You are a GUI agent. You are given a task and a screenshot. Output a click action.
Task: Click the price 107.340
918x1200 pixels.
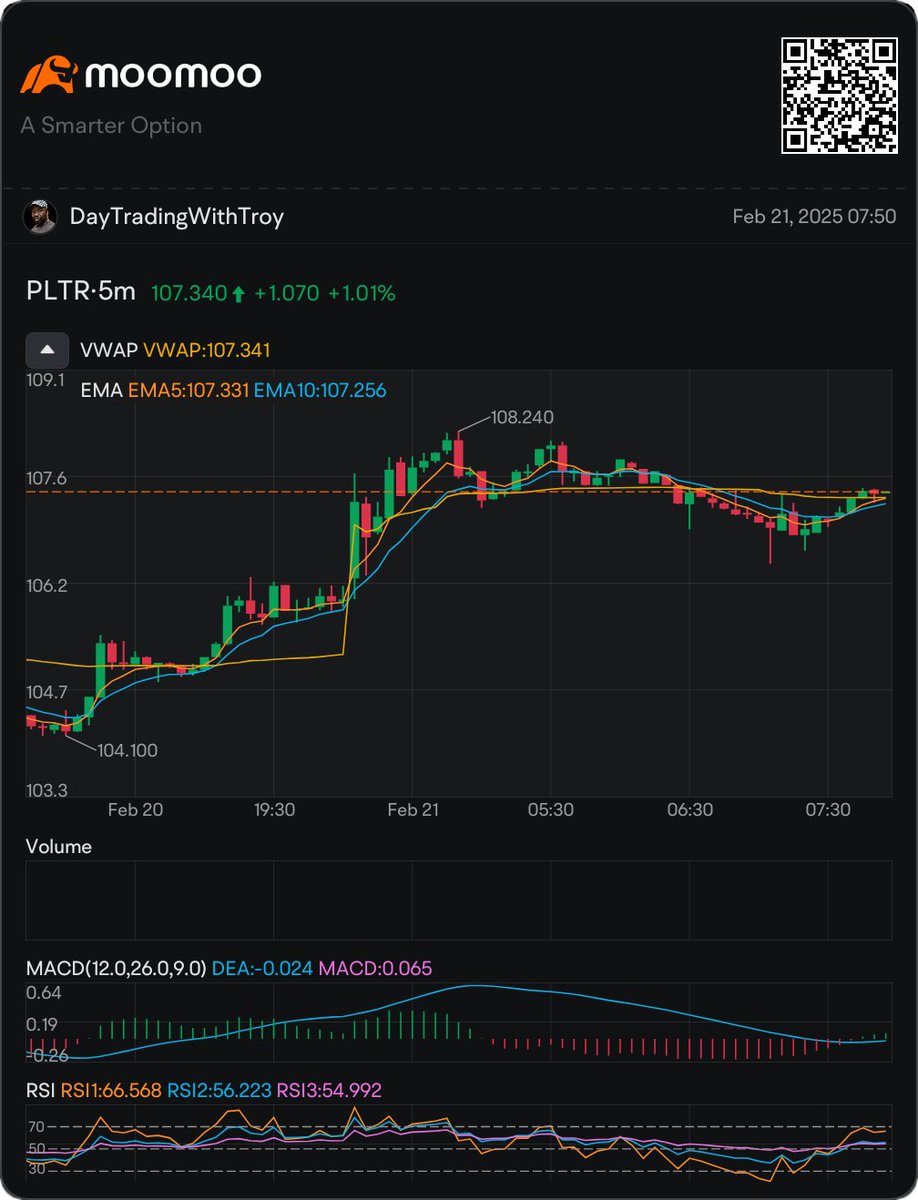(x=188, y=294)
